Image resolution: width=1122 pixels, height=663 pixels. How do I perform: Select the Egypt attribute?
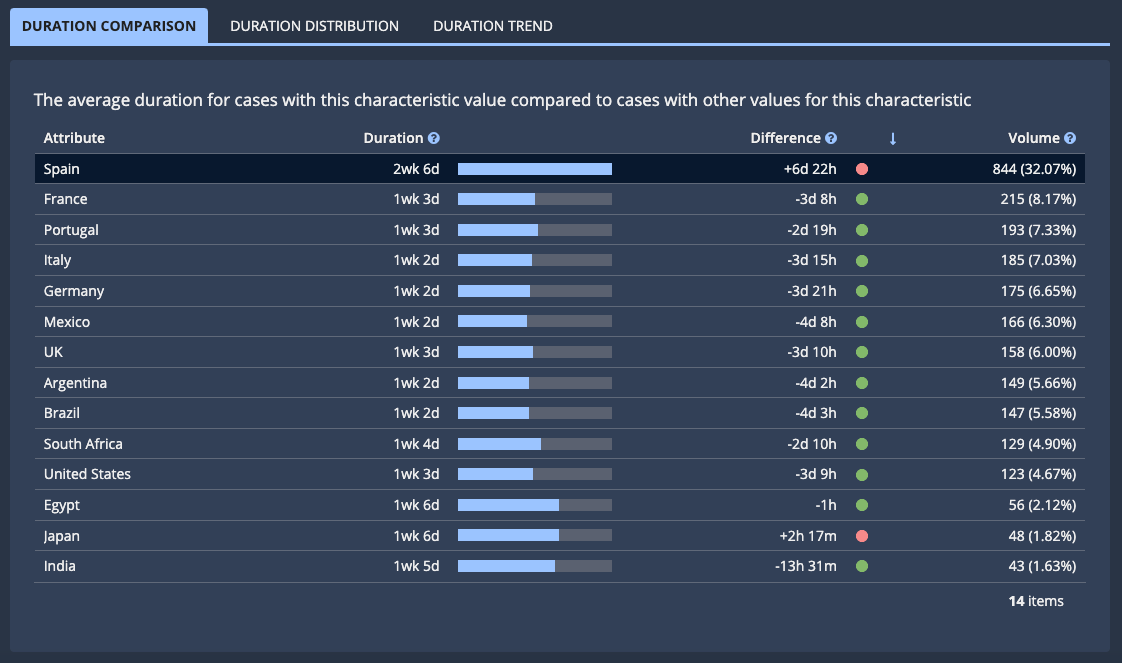(x=62, y=505)
